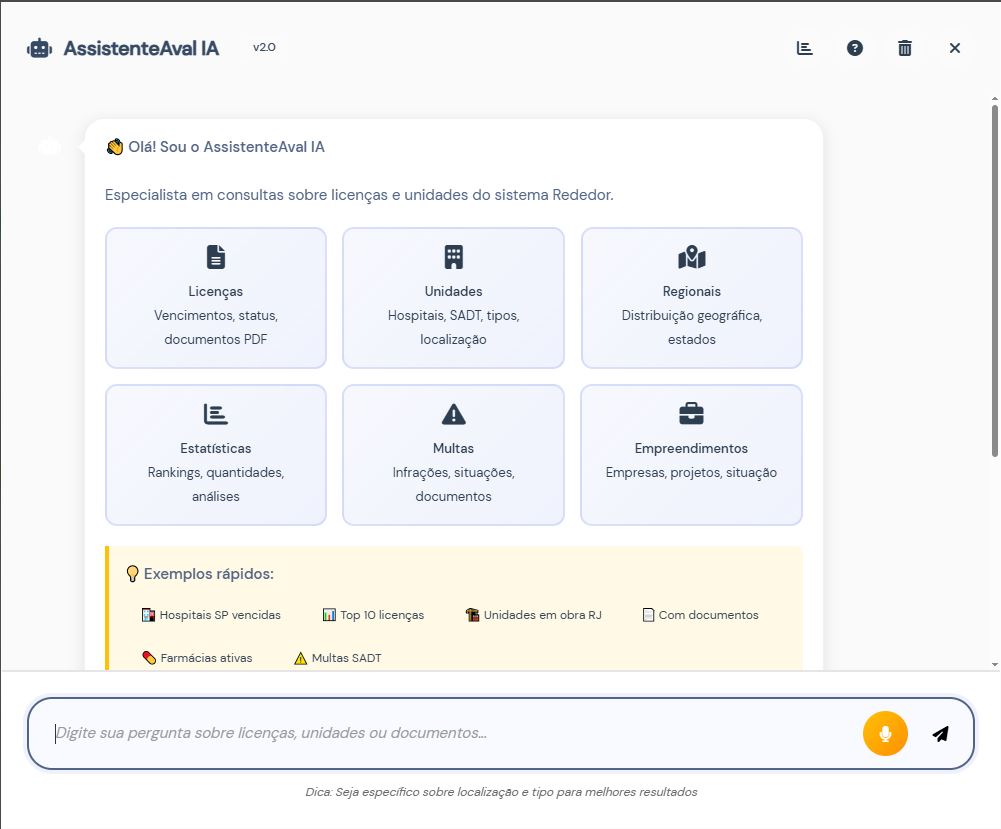Viewport: 1001px width, 829px height.
Task: Choose the 'Top 10 licenças' quick example
Action: click(373, 615)
